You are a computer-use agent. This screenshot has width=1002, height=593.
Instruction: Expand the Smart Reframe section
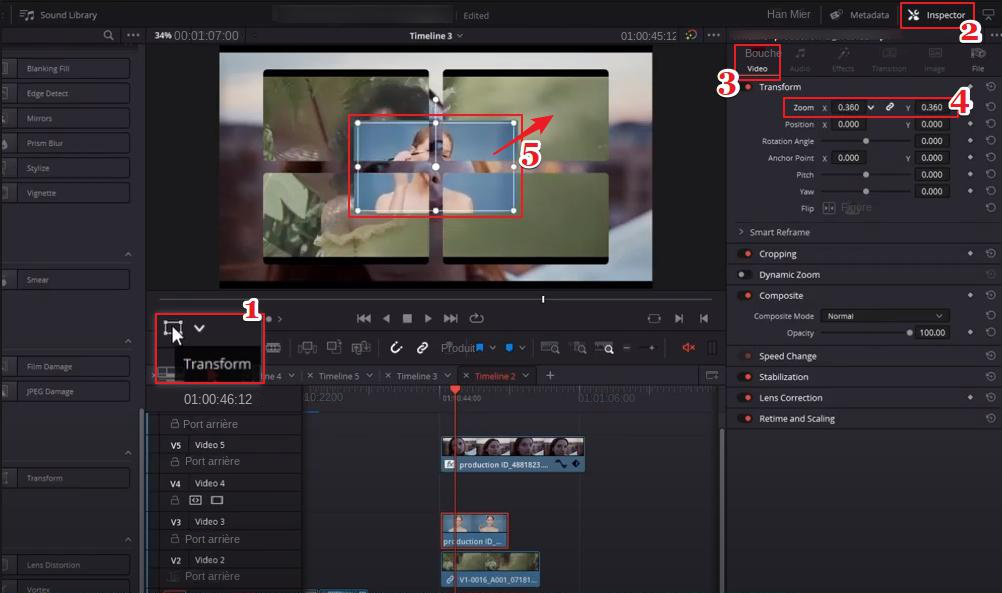pos(741,232)
